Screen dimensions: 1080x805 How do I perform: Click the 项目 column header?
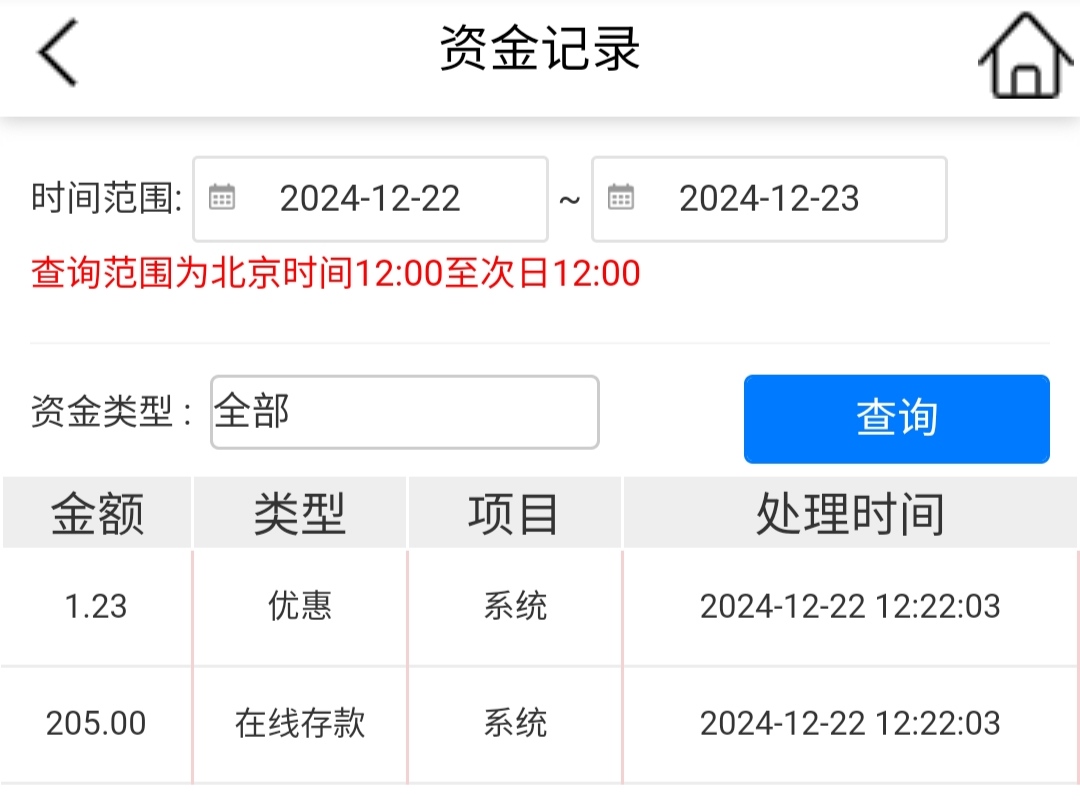(x=514, y=514)
